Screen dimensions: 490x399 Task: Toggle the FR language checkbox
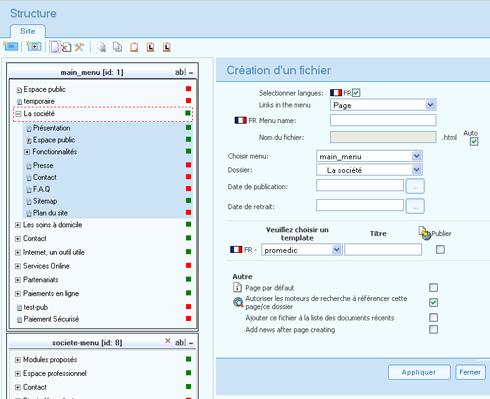pos(356,92)
